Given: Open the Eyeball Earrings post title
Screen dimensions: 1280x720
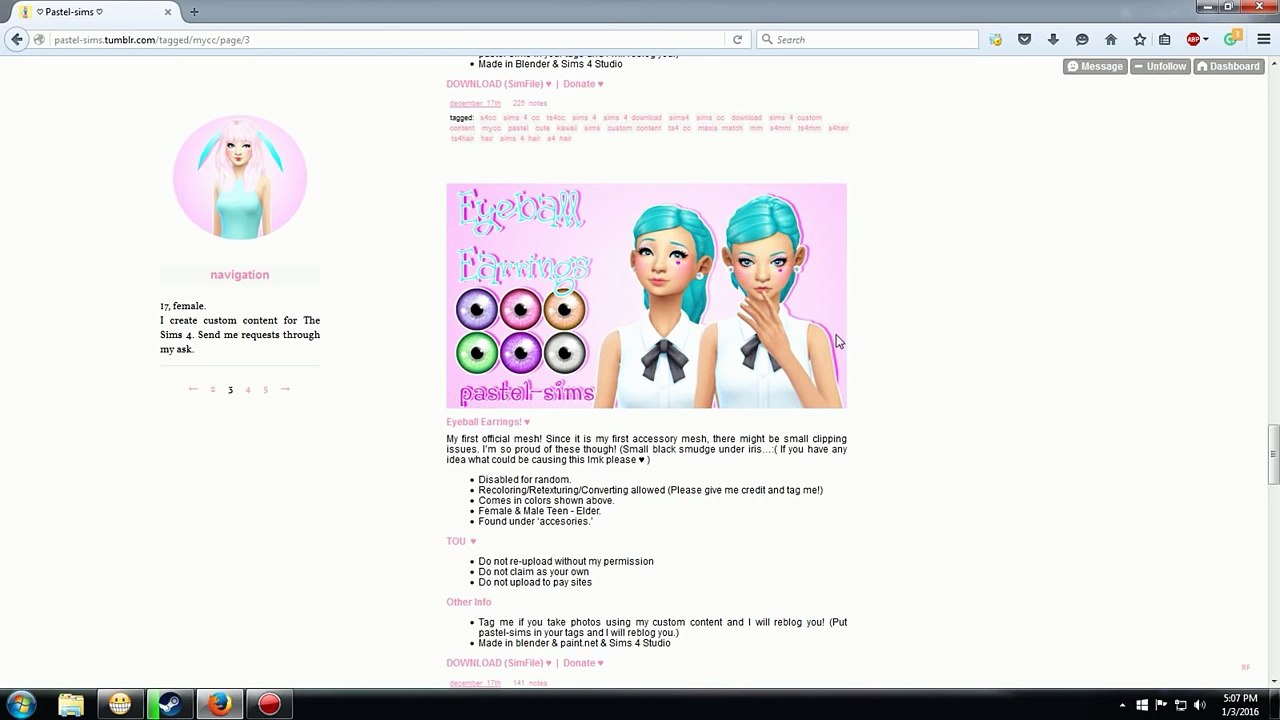Looking at the screenshot, I should [488, 422].
